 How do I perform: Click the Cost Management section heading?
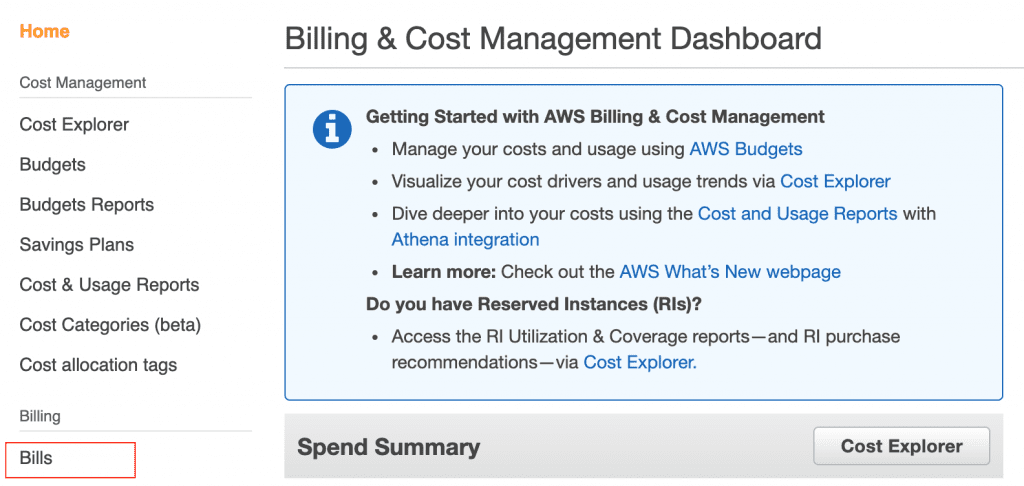click(83, 83)
